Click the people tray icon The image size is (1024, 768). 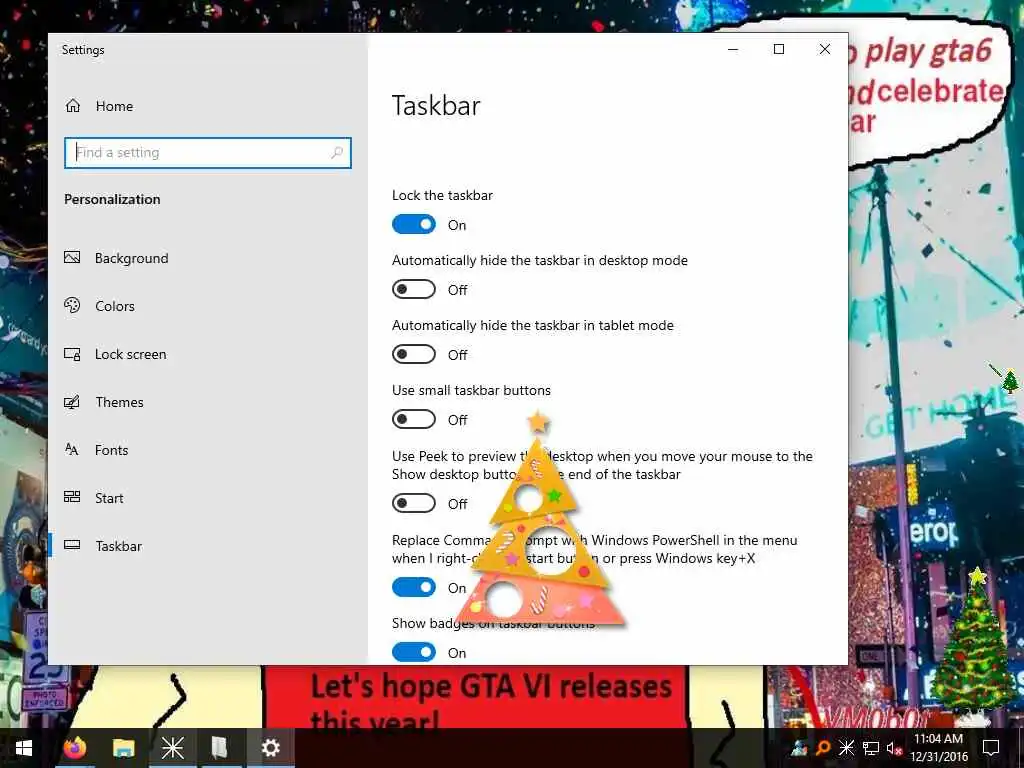click(x=799, y=748)
